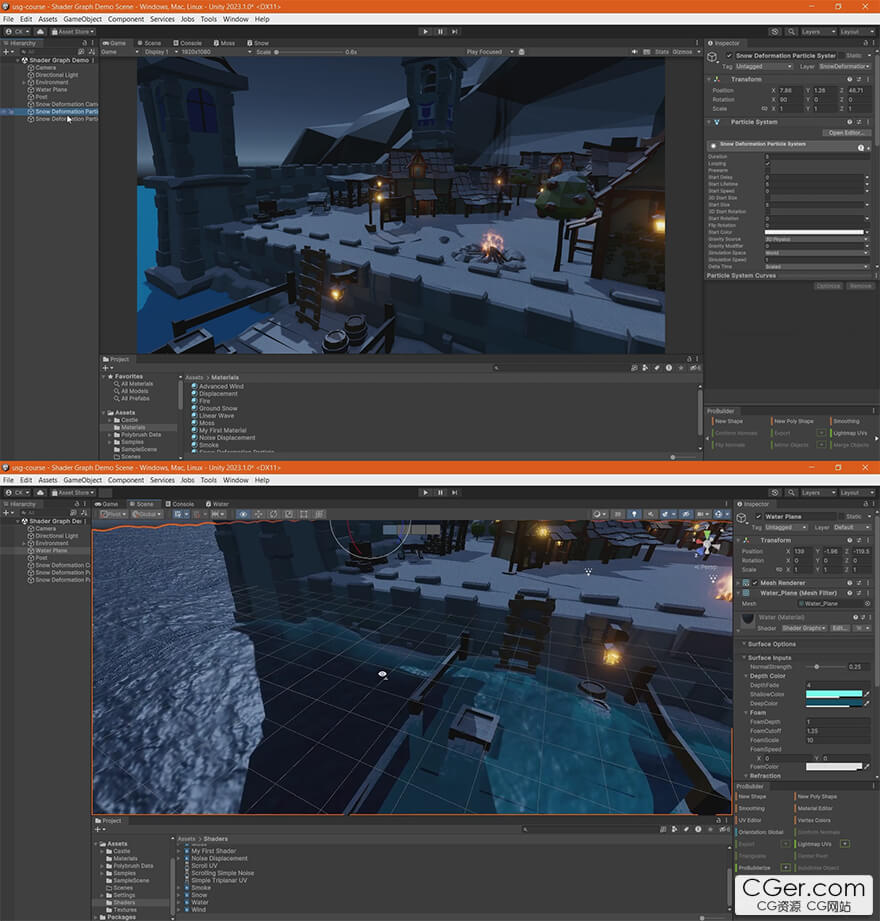Open the Undo History icon in the lower window toolbar

(775, 493)
